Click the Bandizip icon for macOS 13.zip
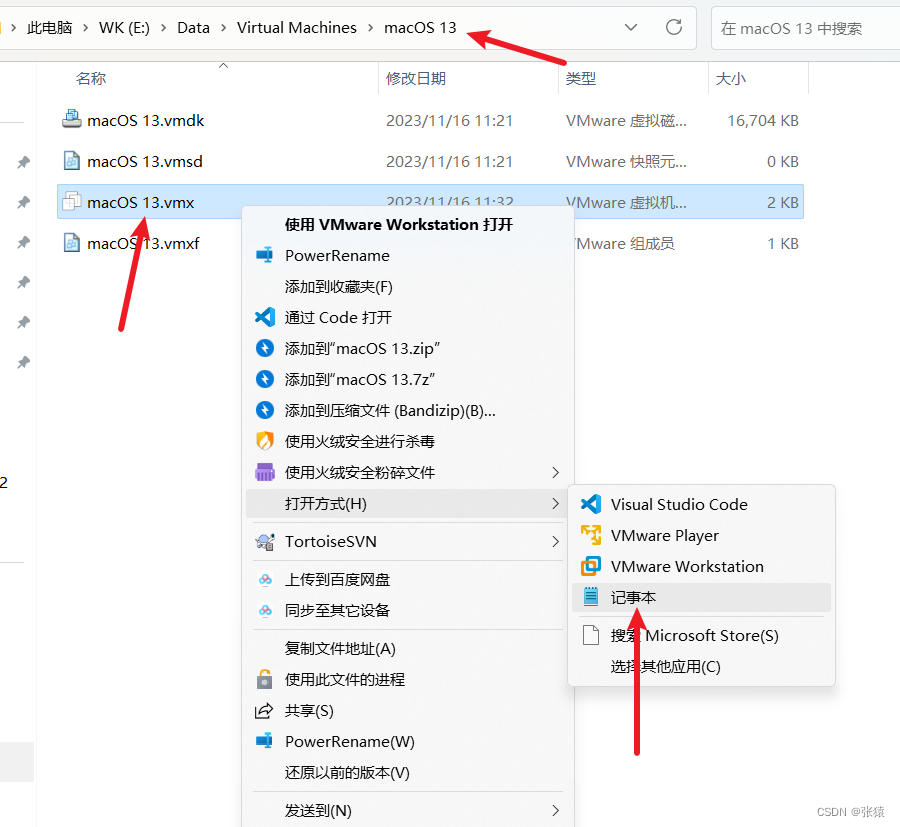This screenshot has width=900, height=827. tap(265, 348)
